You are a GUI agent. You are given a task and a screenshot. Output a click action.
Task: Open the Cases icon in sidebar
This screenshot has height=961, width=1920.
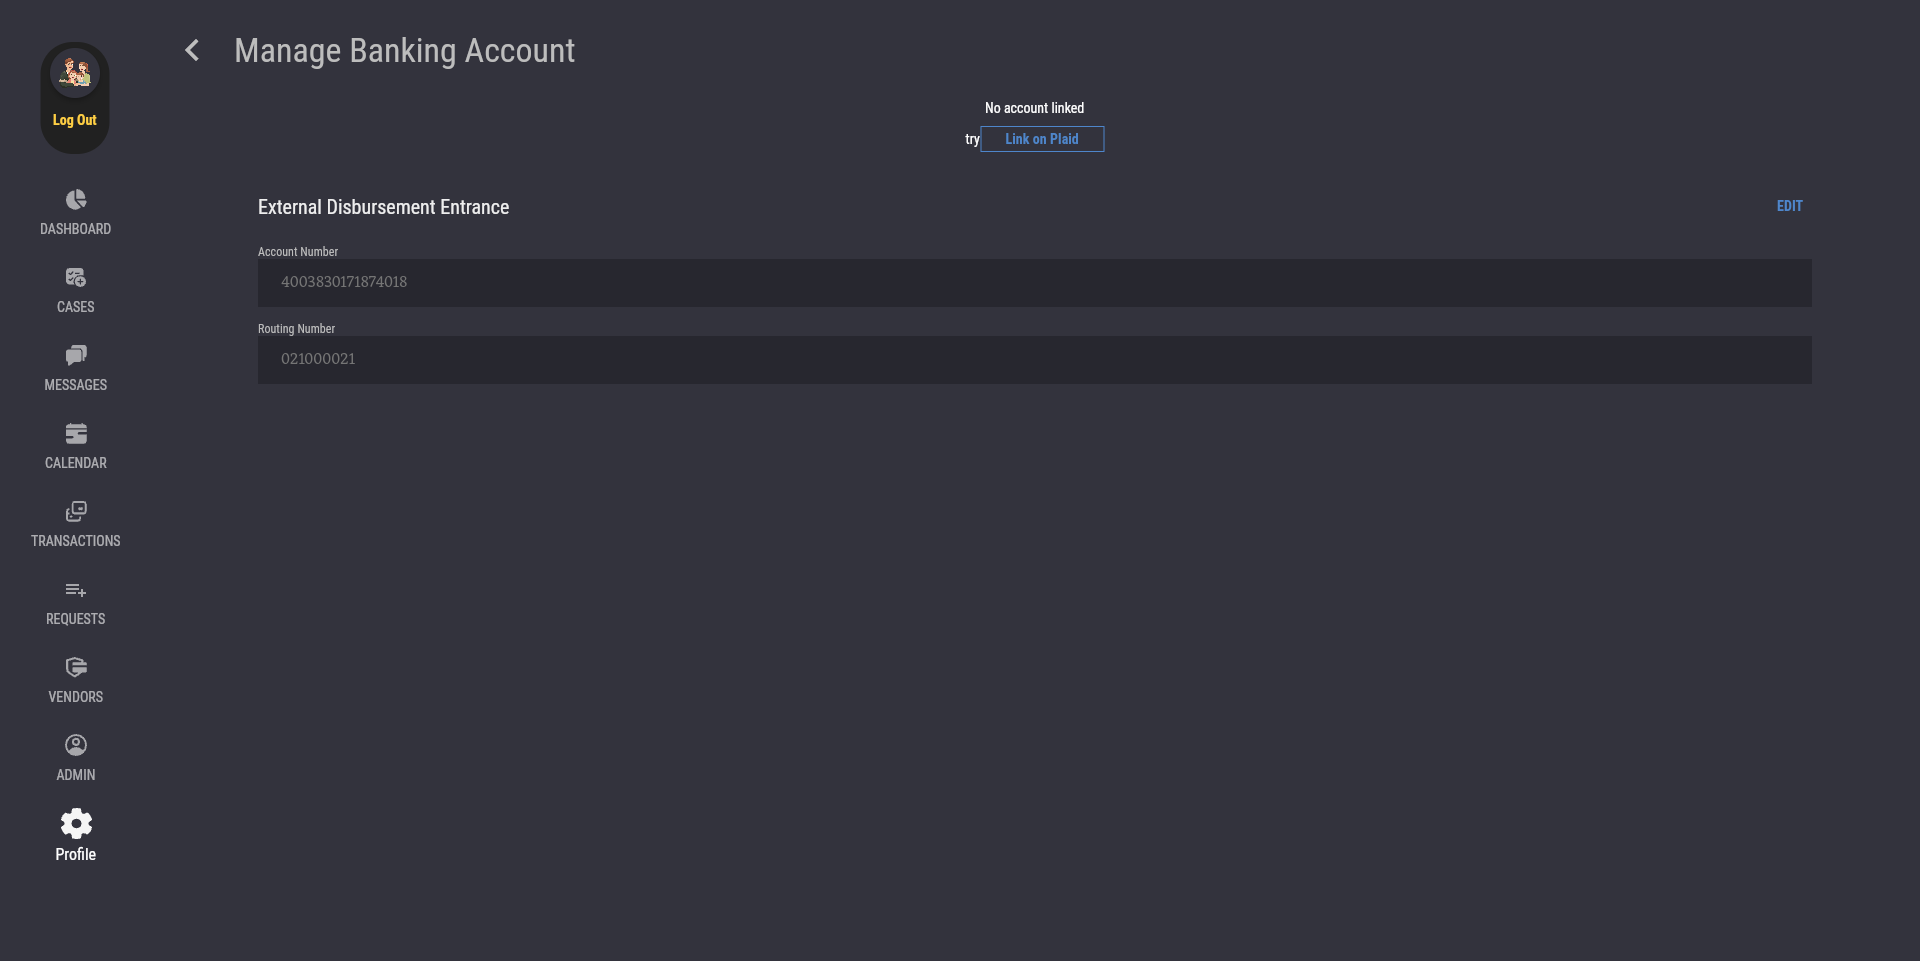click(x=76, y=278)
